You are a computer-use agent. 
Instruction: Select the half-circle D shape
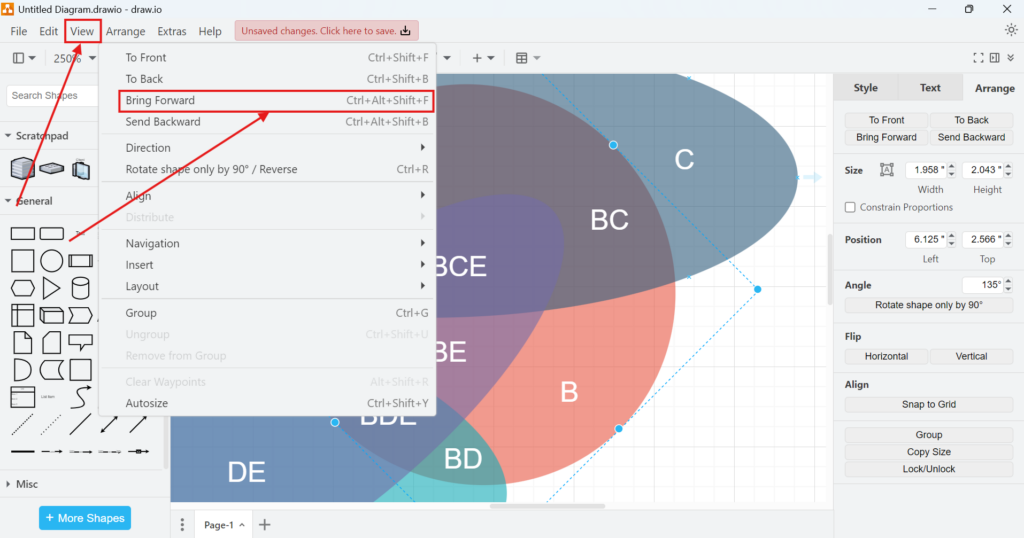[x=22, y=370]
